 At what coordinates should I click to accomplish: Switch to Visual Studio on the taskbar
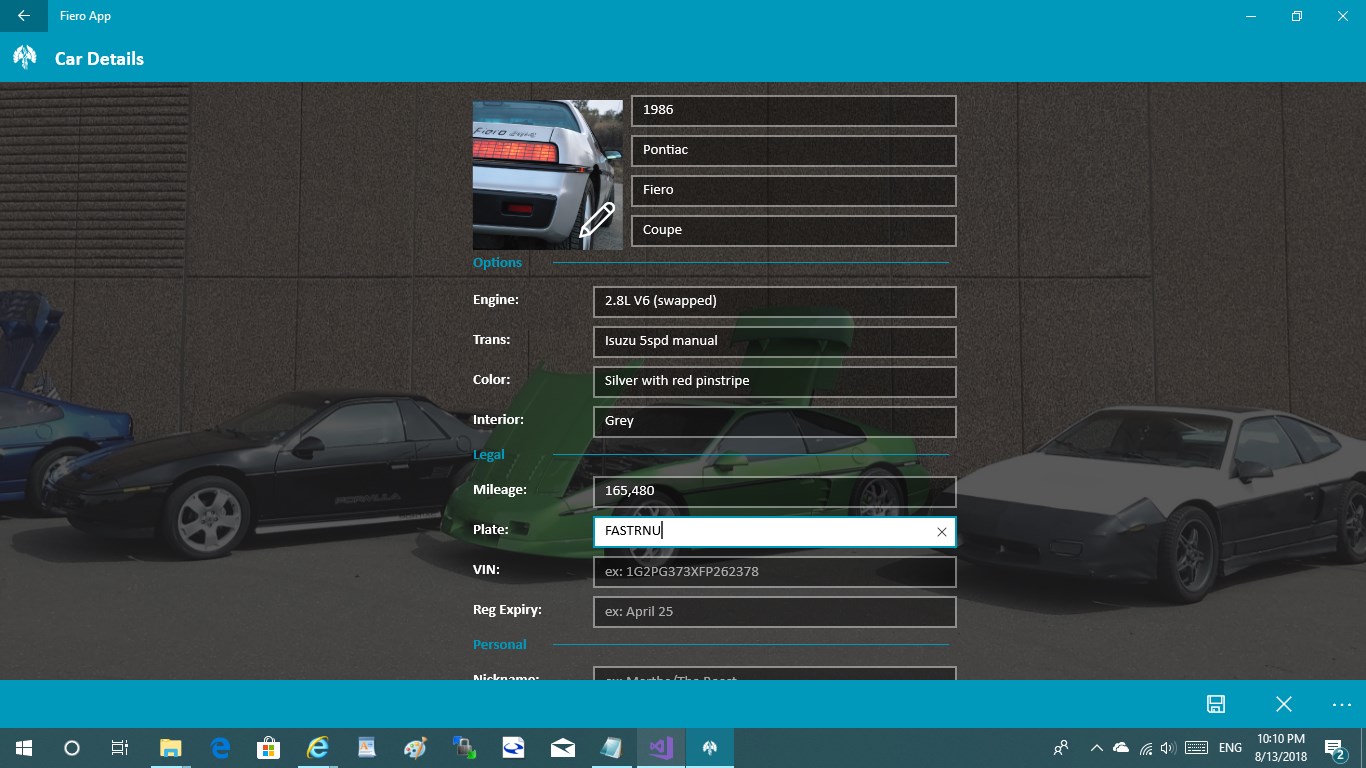pyautogui.click(x=661, y=748)
